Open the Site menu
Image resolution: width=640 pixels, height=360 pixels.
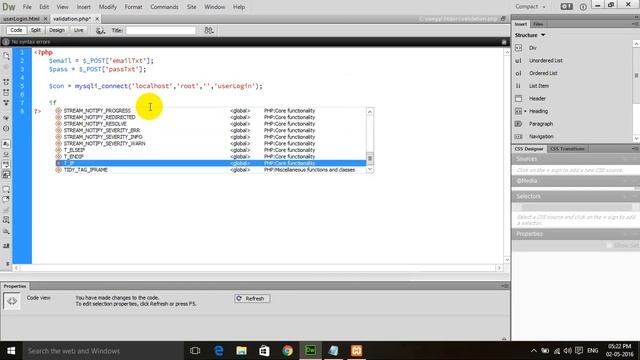(191, 7)
